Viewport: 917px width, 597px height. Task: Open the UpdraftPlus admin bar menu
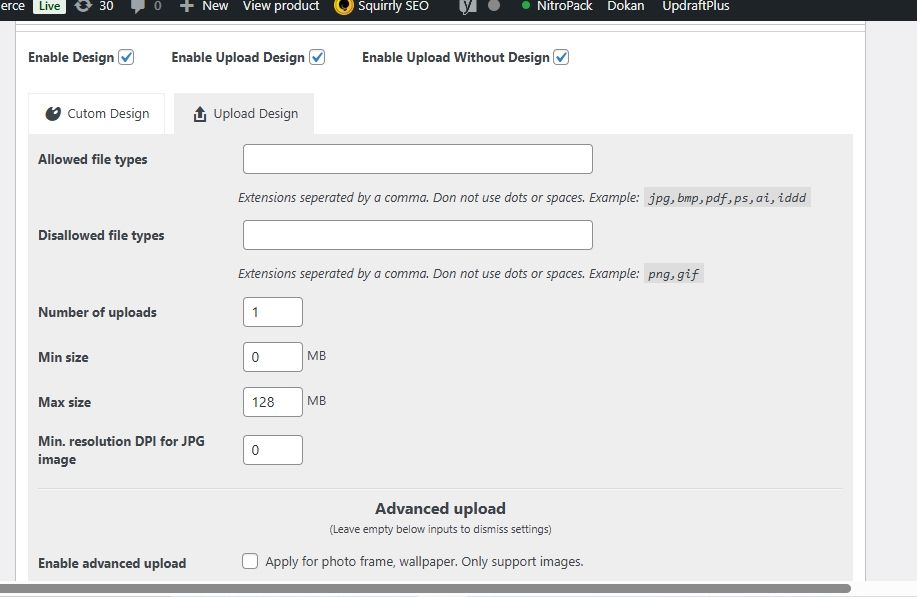[x=695, y=6]
